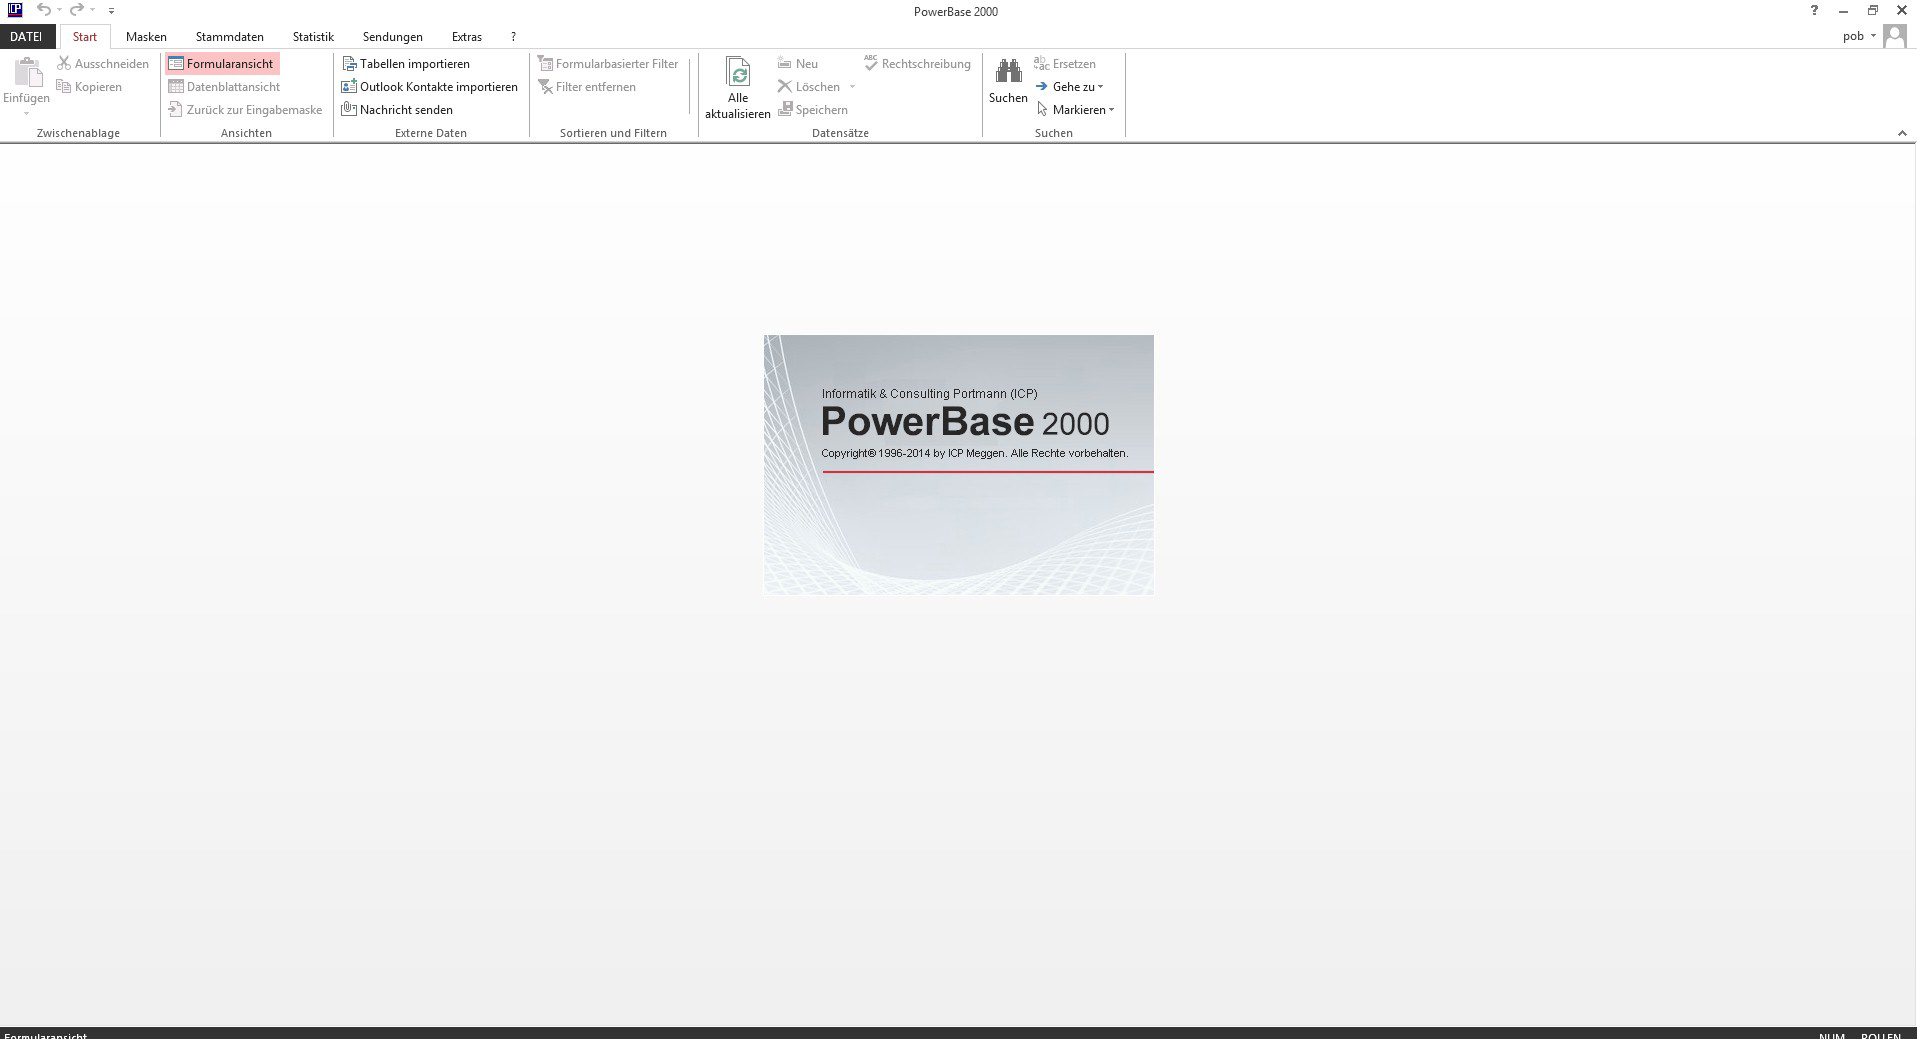Click Filter entfernen
The image size is (1917, 1039).
[x=587, y=87]
